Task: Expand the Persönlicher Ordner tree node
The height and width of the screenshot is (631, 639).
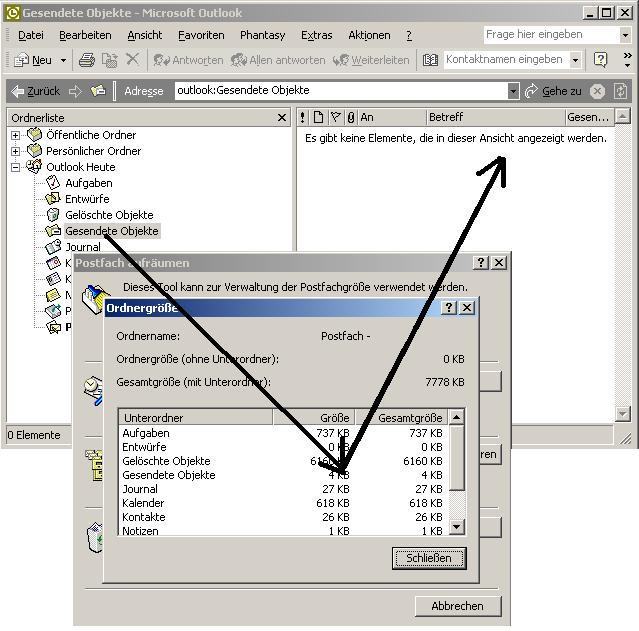Action: pos(16,151)
